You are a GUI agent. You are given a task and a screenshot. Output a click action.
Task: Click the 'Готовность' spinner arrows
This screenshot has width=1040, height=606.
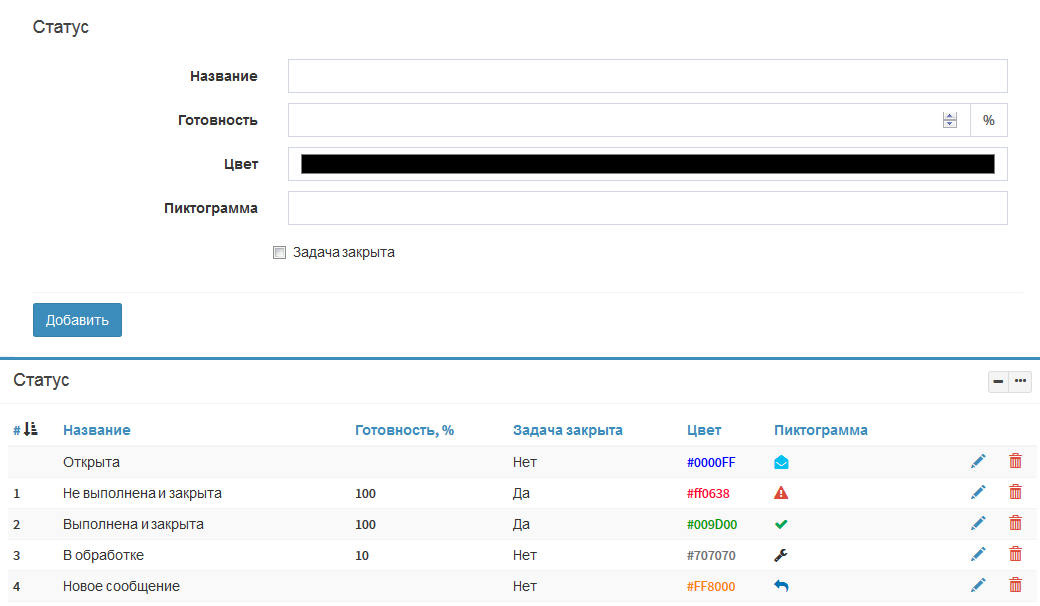click(x=950, y=120)
